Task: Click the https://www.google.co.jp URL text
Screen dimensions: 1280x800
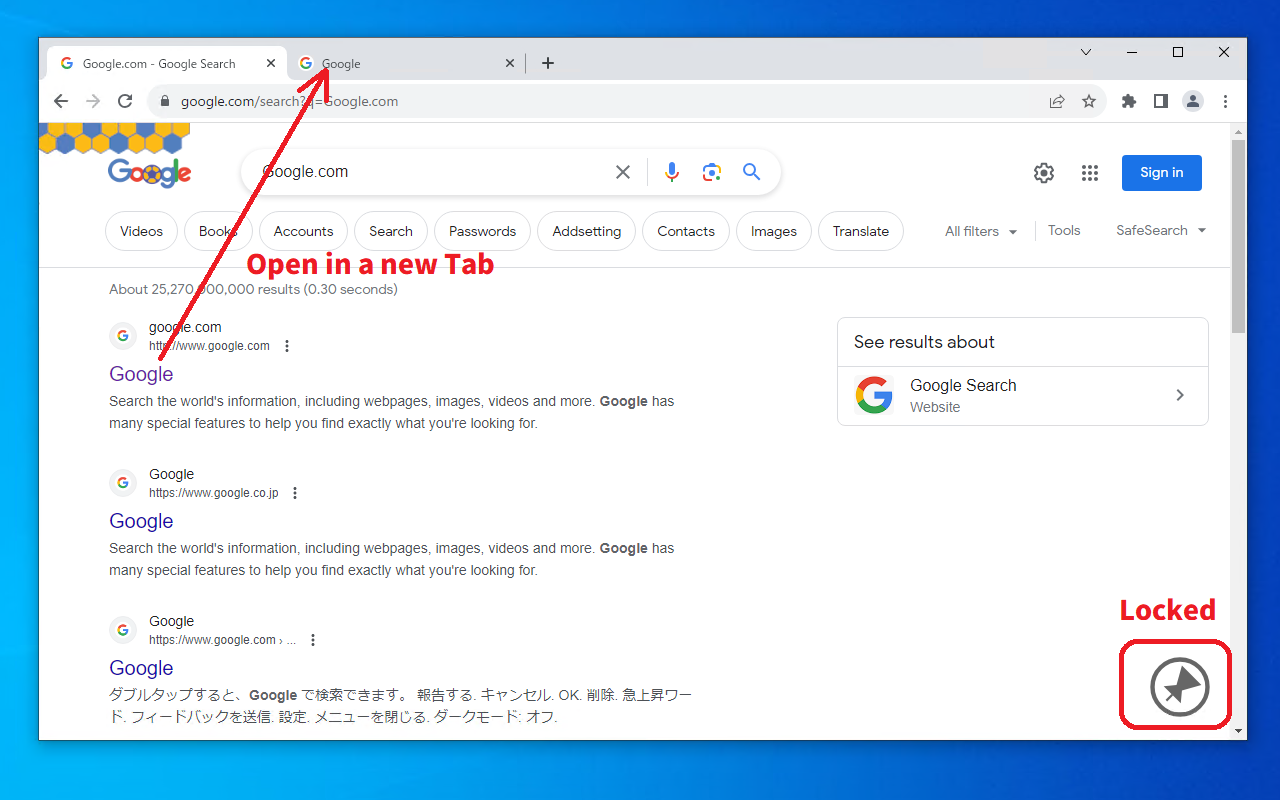Action: pos(214,493)
